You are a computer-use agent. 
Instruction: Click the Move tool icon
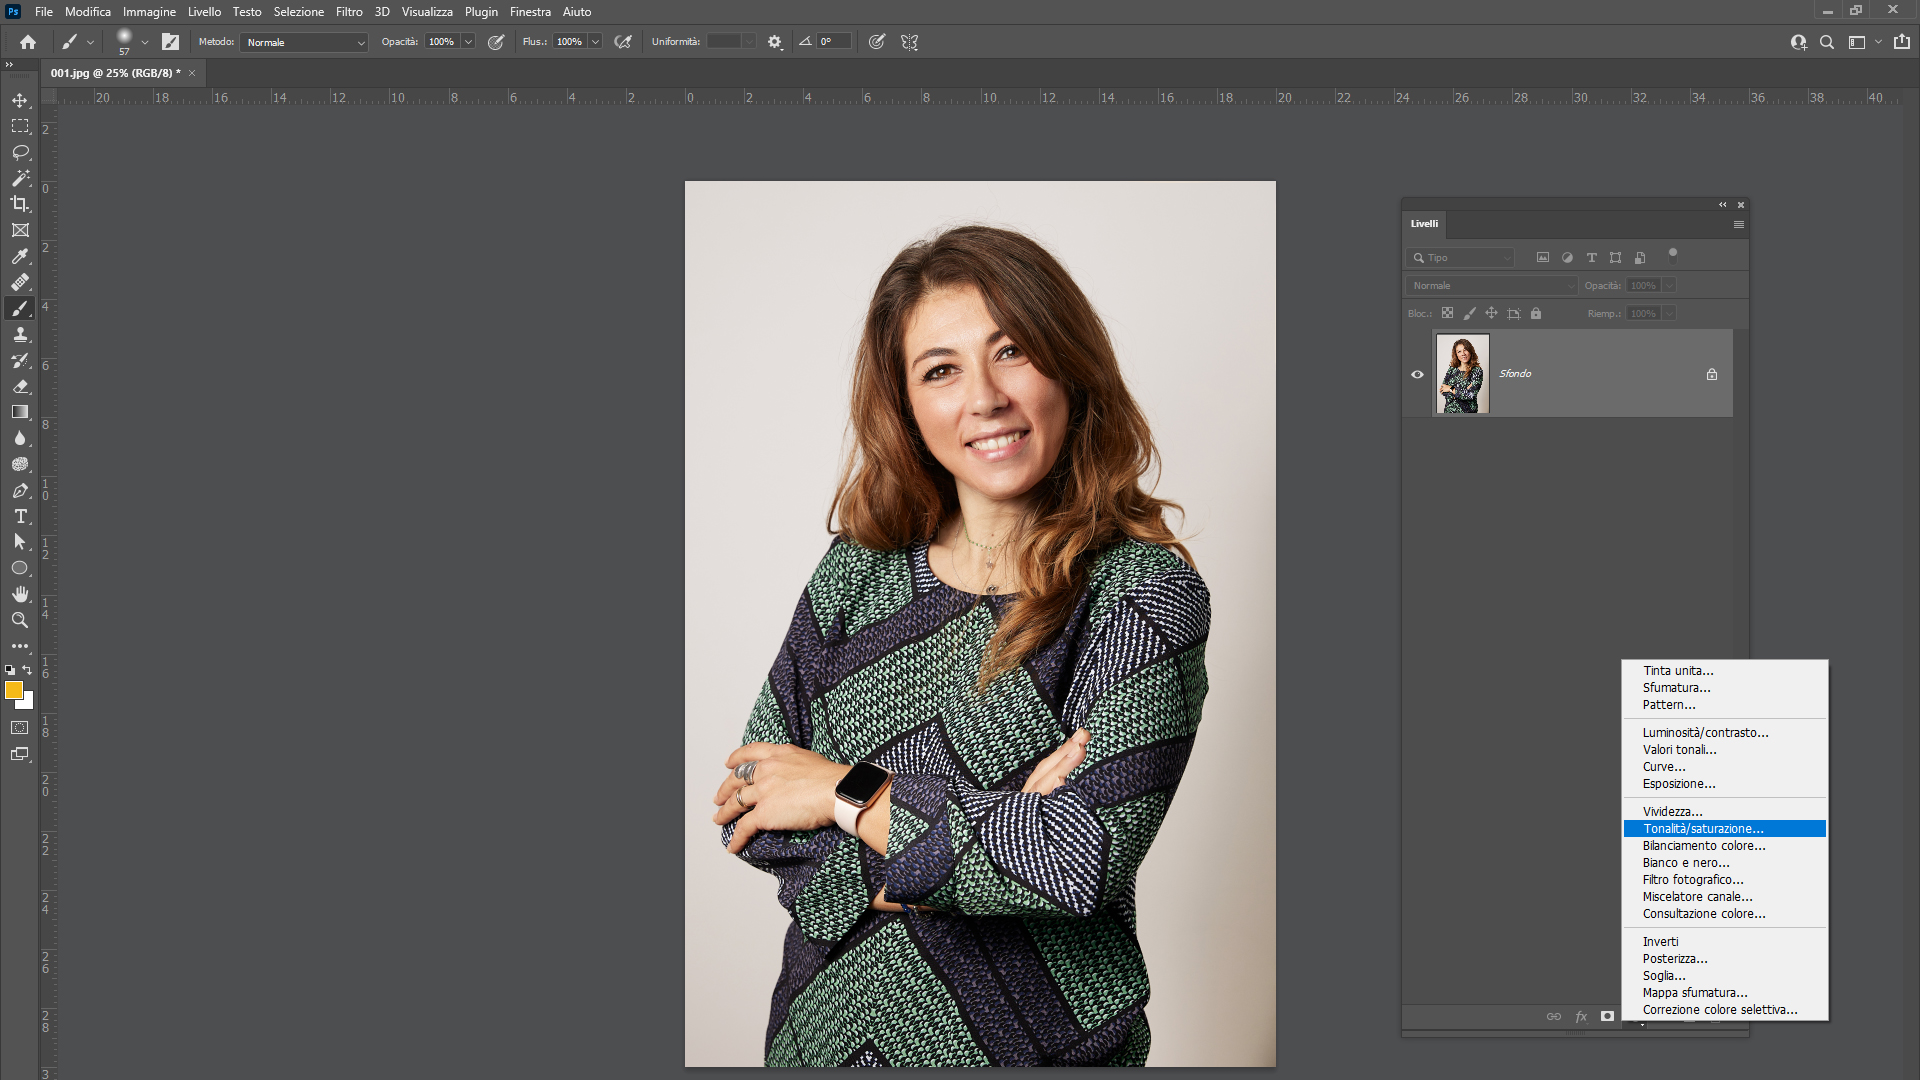click(20, 100)
